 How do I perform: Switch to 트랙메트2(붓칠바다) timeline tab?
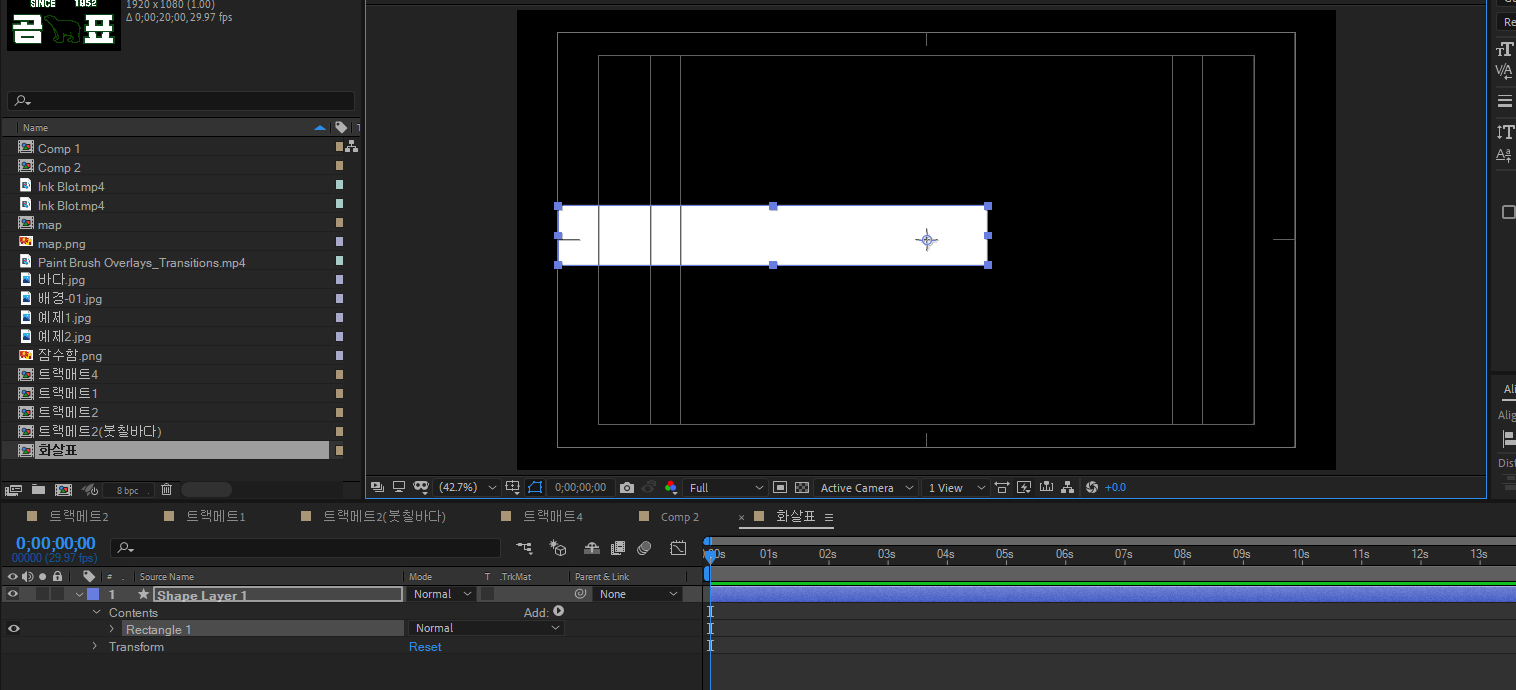click(384, 516)
